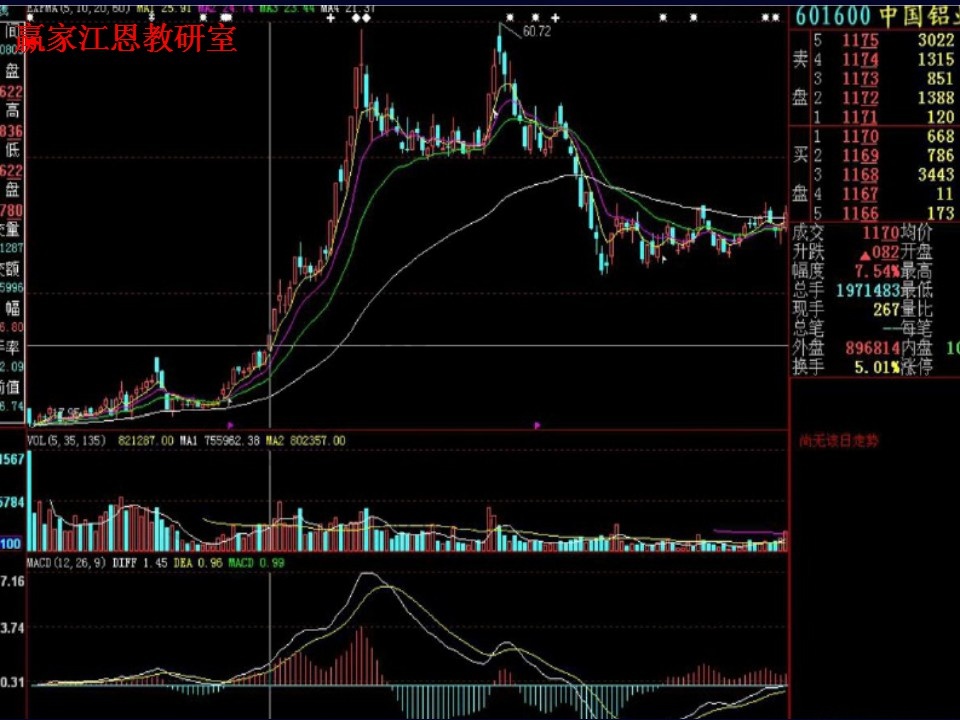Viewport: 960px width, 720px height.
Task: Select the buy level 1 price 1170
Action: [859, 137]
